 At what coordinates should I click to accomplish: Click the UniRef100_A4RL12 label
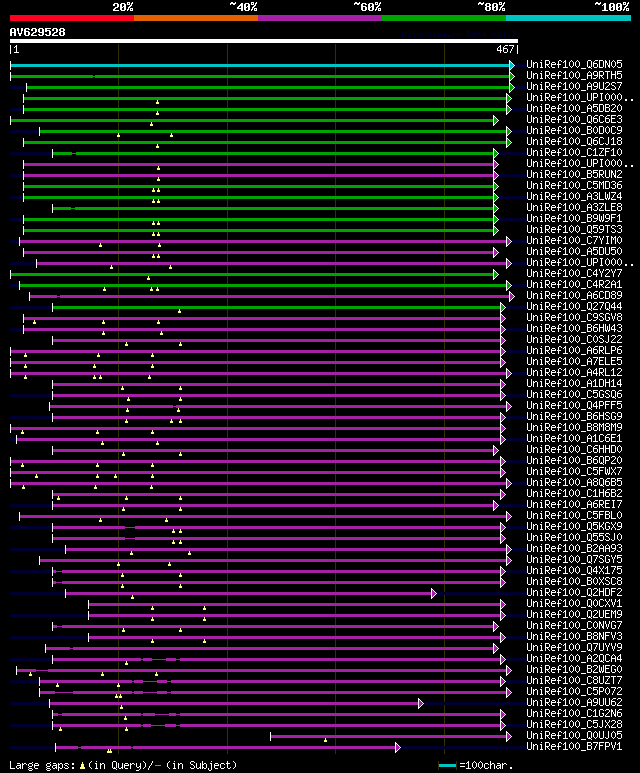(574, 373)
